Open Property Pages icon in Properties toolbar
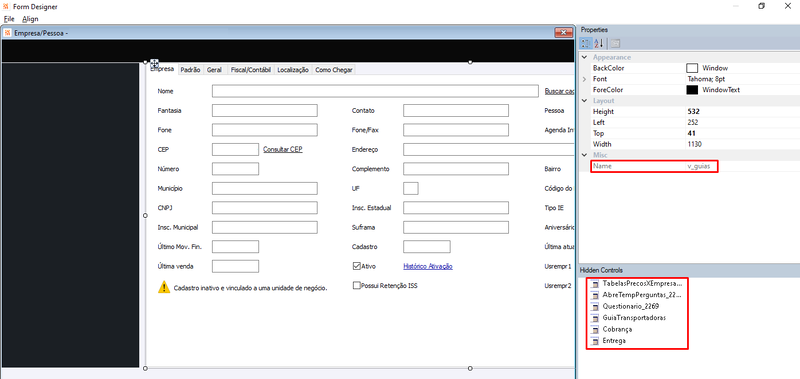This screenshot has height=379, width=800. [x=615, y=44]
